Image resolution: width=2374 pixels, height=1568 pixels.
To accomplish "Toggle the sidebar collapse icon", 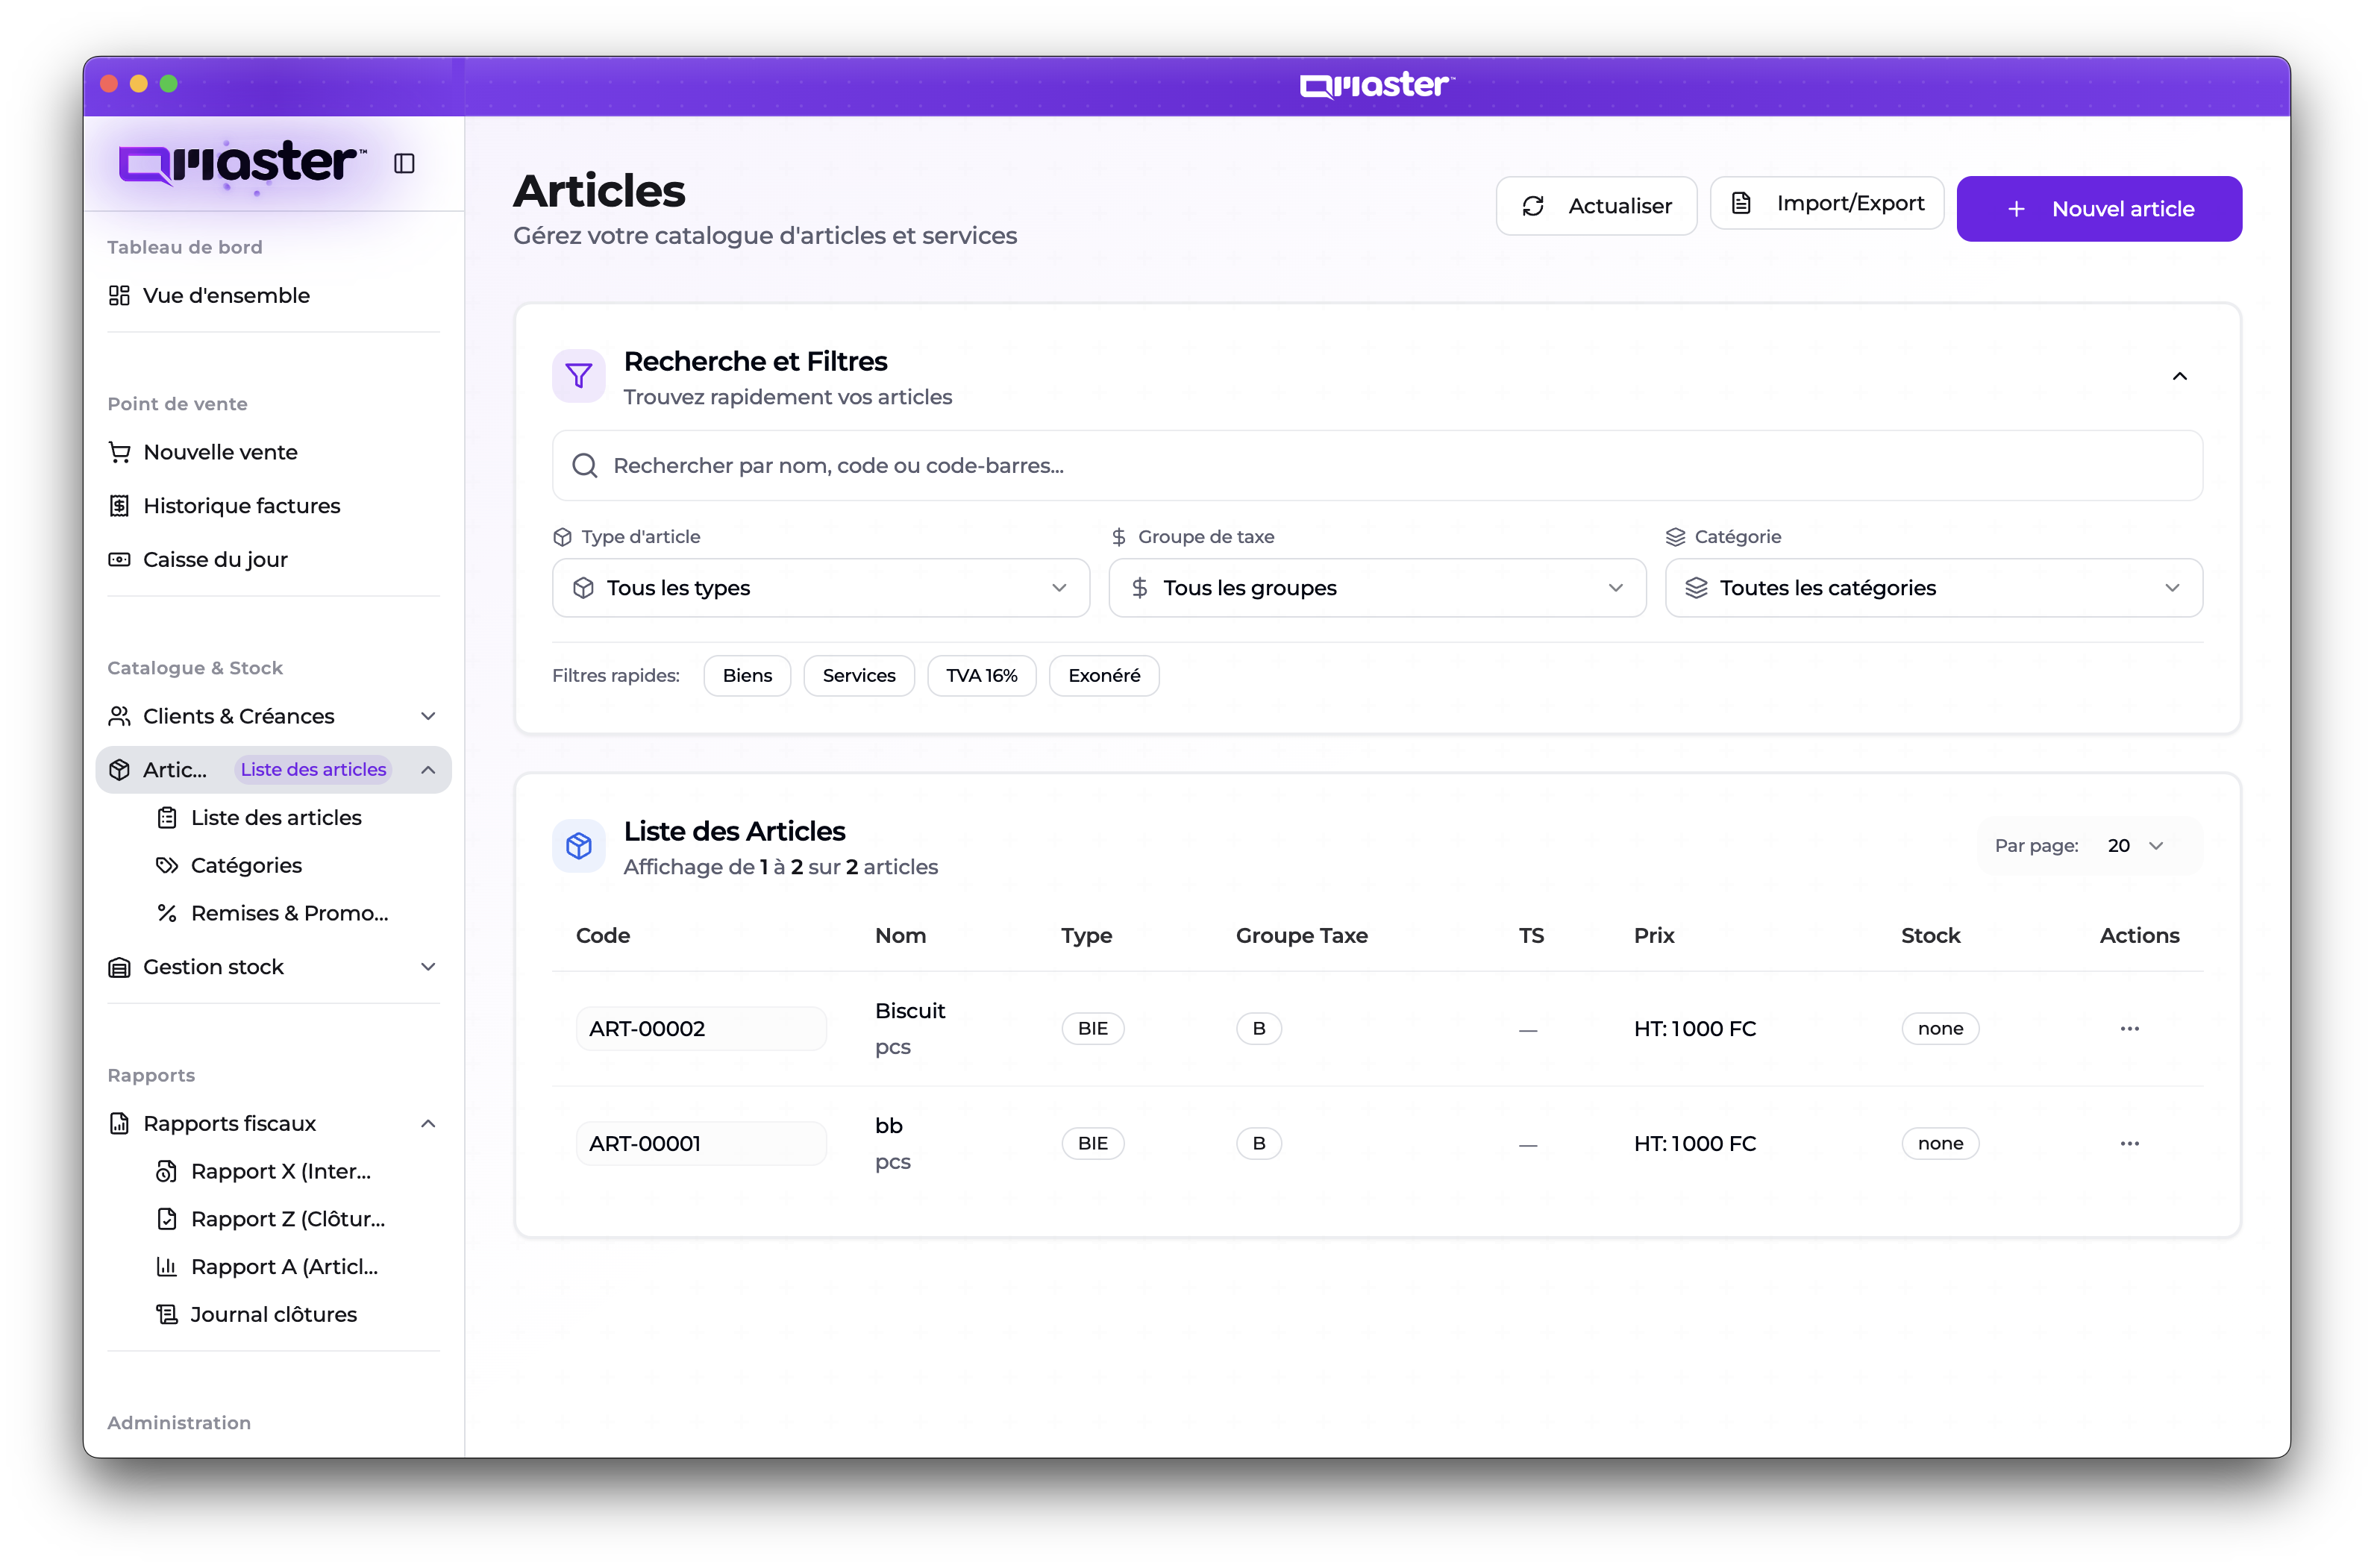I will click(404, 163).
